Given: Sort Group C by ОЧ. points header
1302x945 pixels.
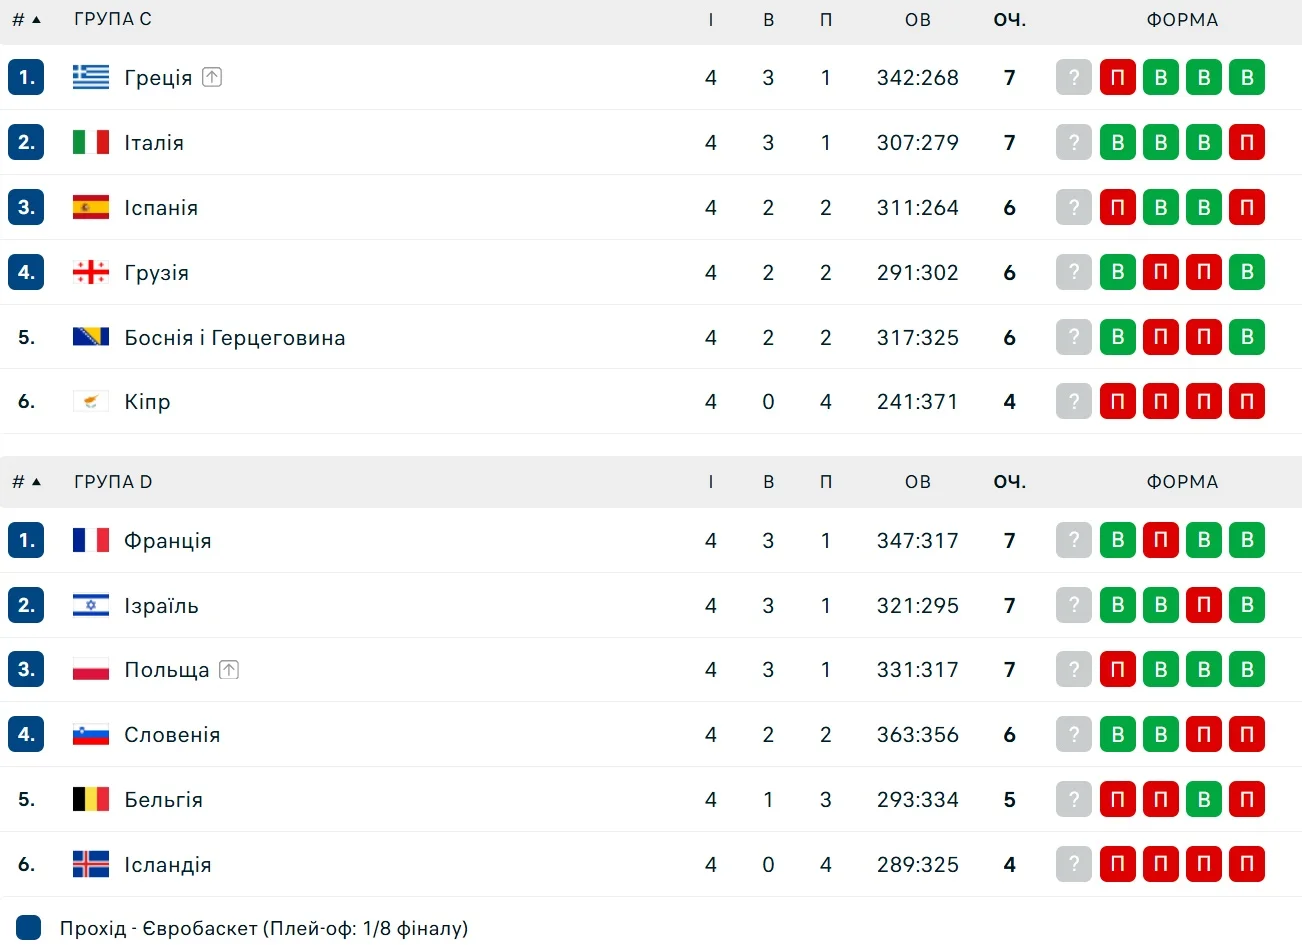Looking at the screenshot, I should (1009, 19).
